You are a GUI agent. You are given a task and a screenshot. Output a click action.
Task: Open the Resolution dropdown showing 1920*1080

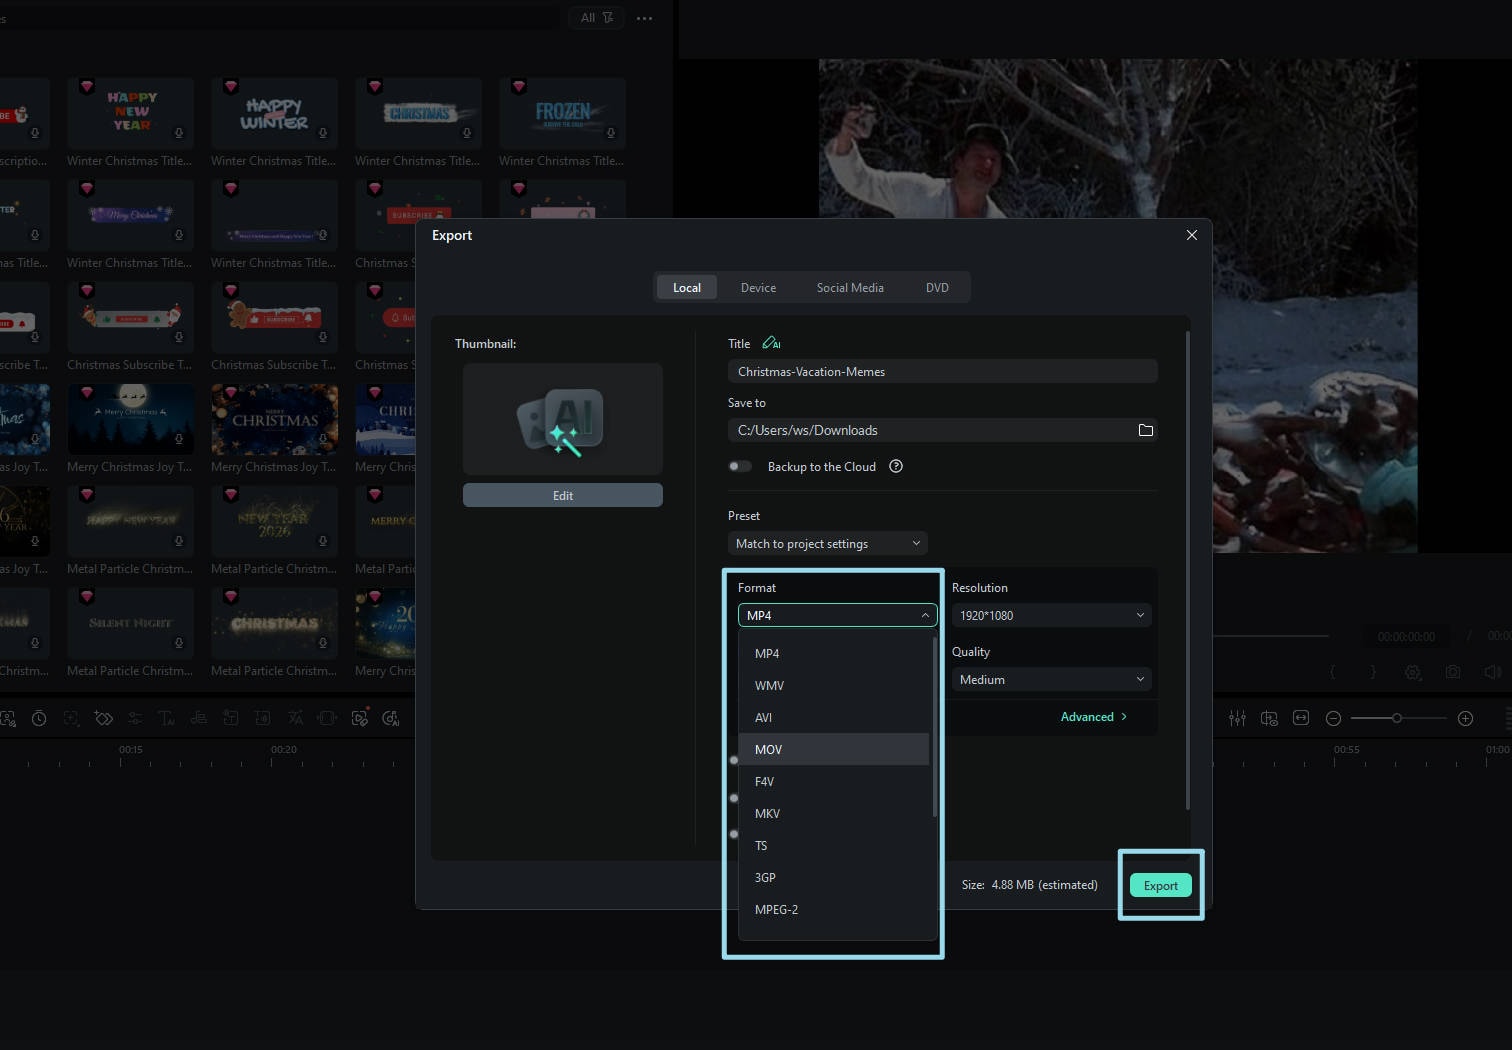[1051, 615]
